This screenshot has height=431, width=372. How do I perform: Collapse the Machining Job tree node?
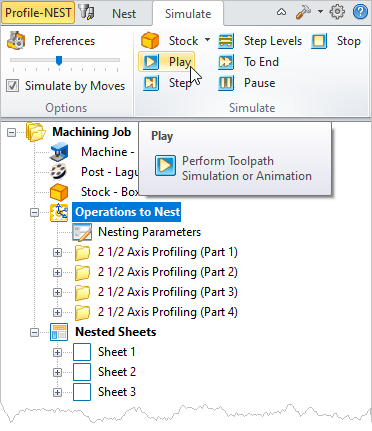[x=12, y=132]
